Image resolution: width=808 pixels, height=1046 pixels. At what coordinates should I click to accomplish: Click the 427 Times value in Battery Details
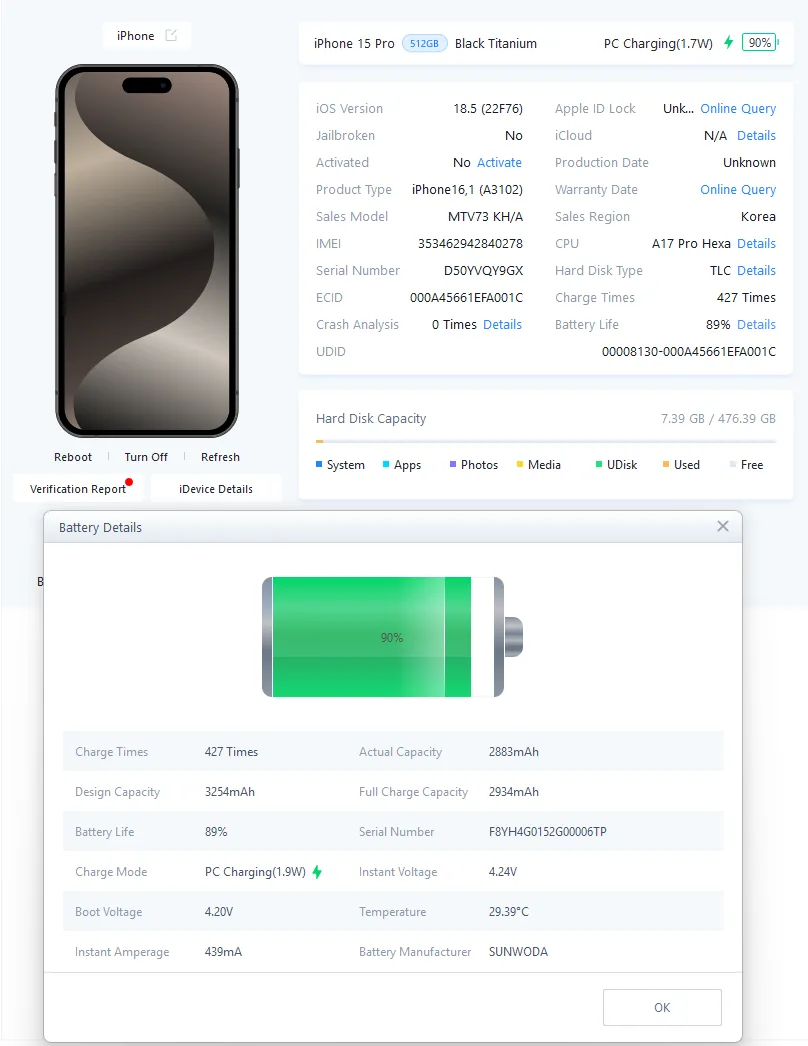click(x=232, y=752)
